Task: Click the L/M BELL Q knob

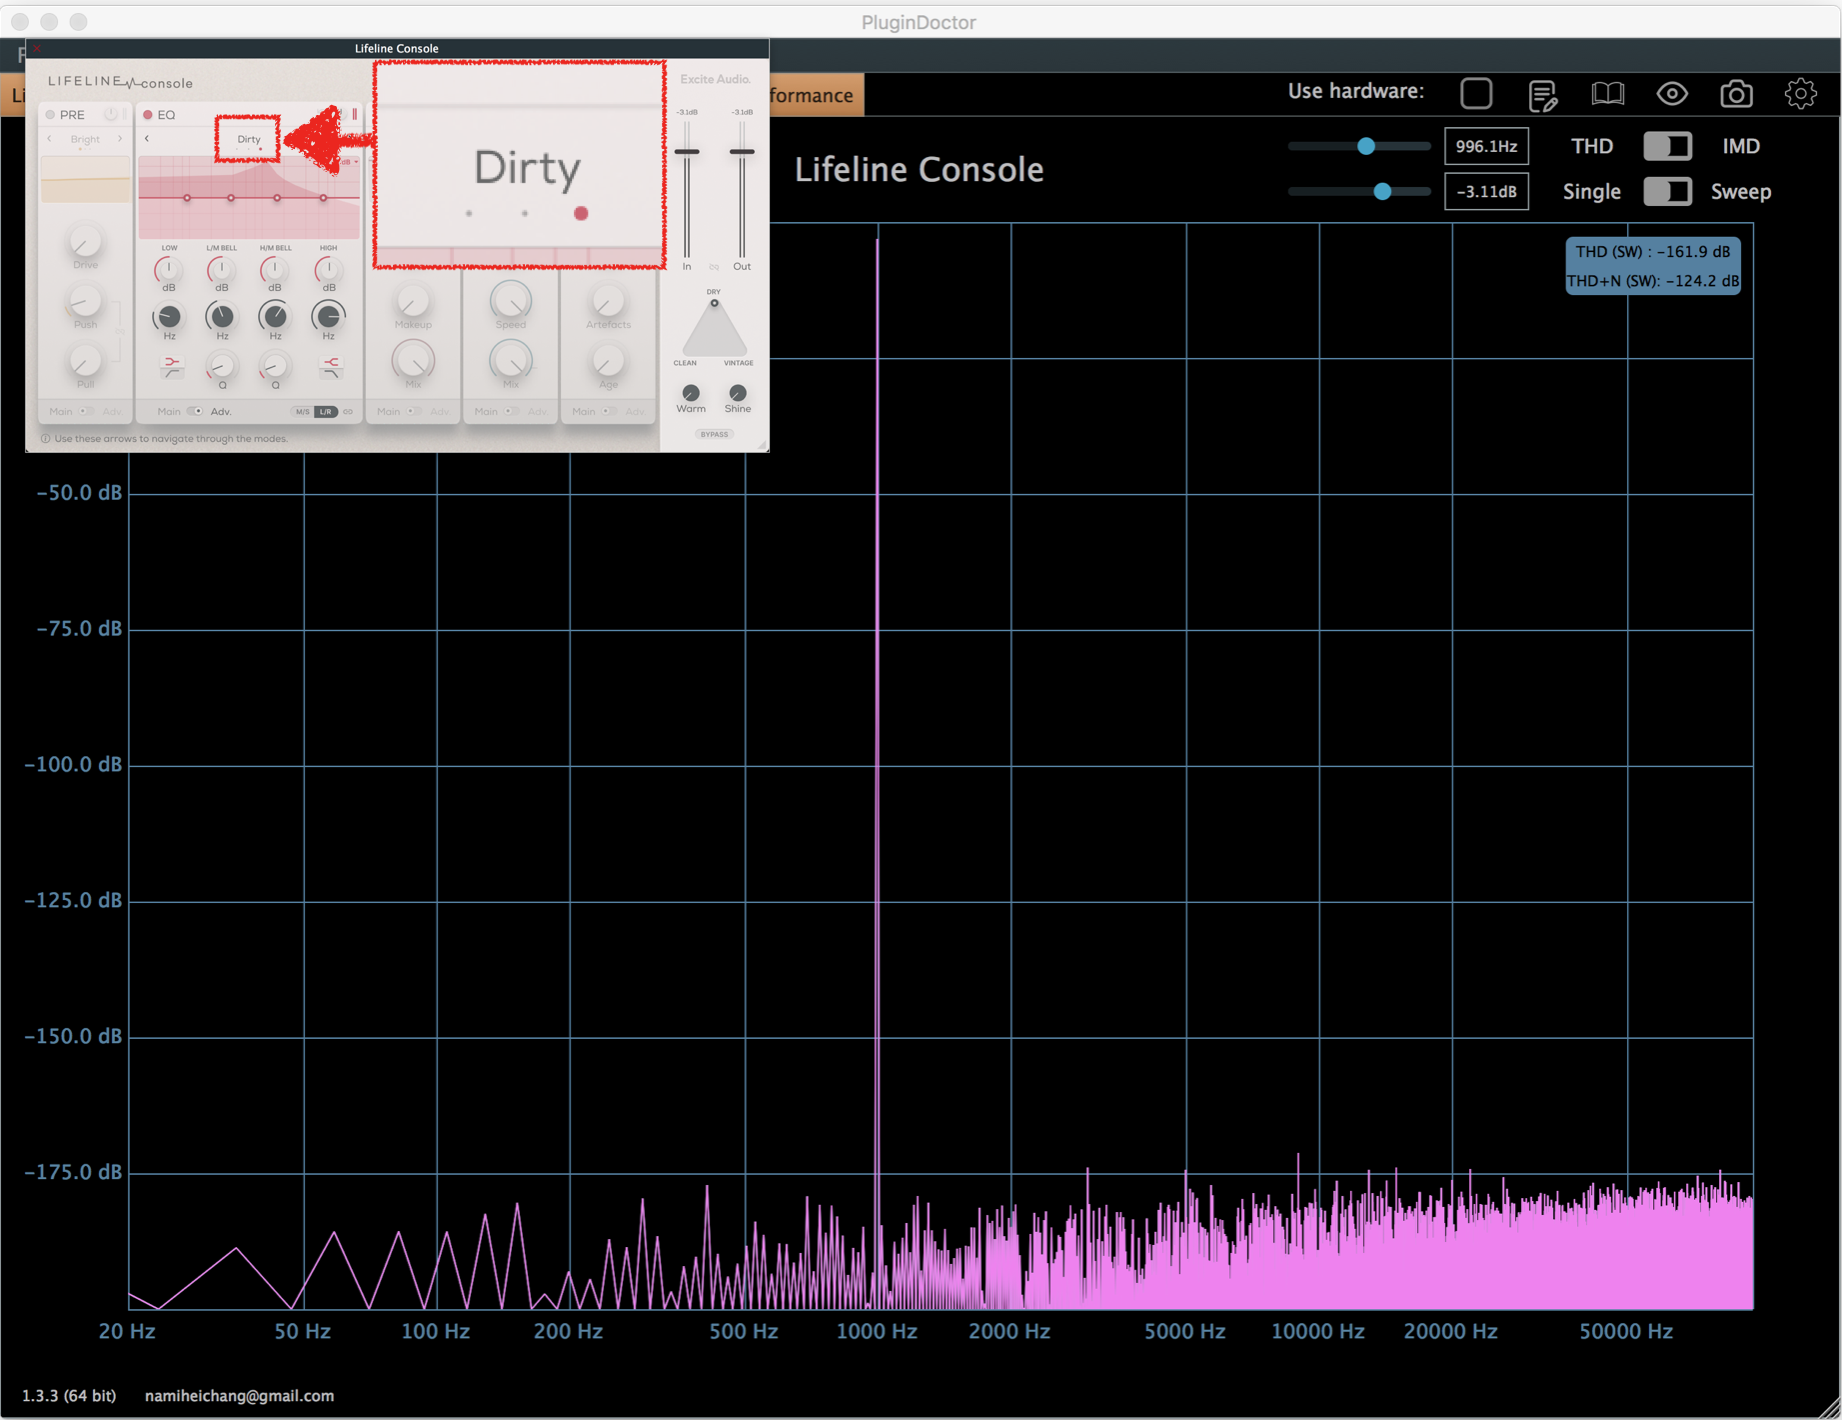Action: [x=221, y=366]
